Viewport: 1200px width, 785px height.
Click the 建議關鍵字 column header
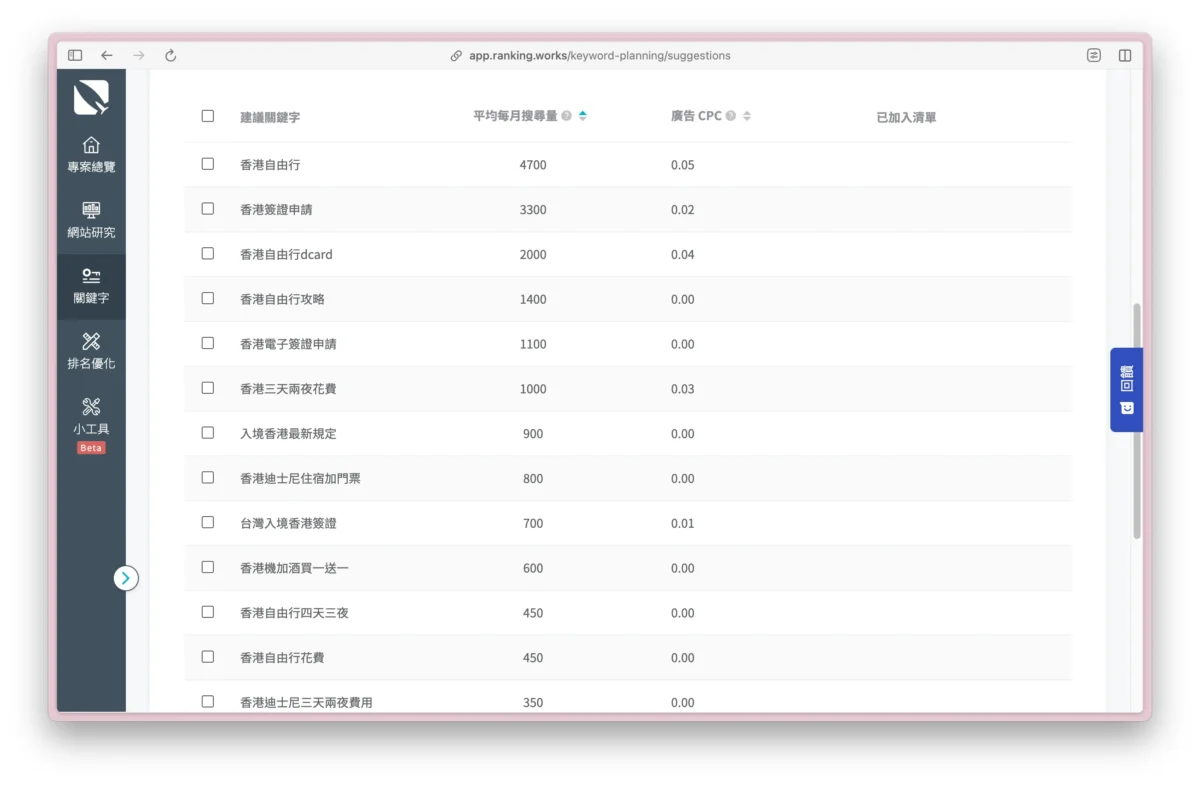pos(270,117)
